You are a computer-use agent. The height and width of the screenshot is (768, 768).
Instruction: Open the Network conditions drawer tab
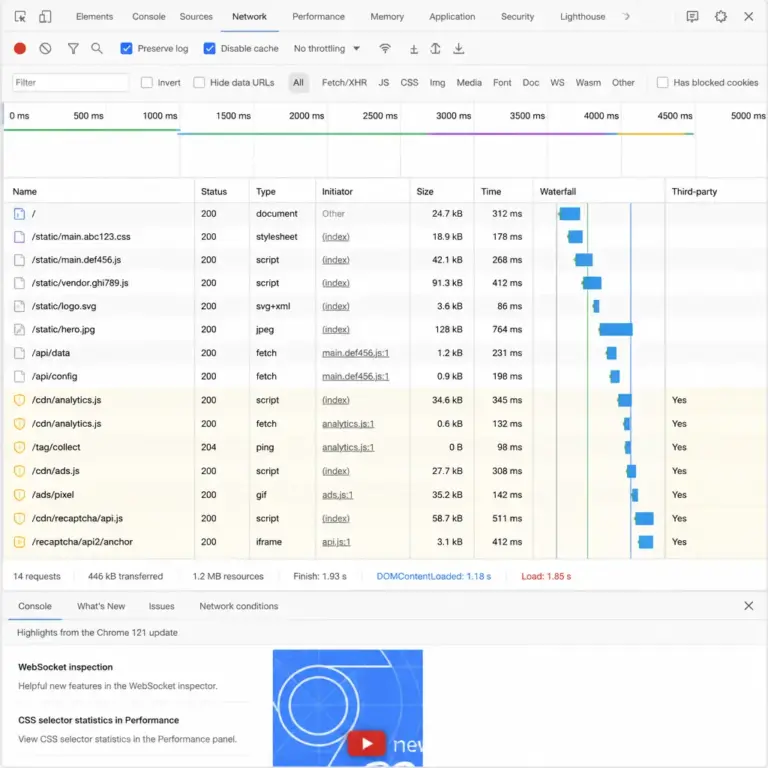tap(239, 606)
